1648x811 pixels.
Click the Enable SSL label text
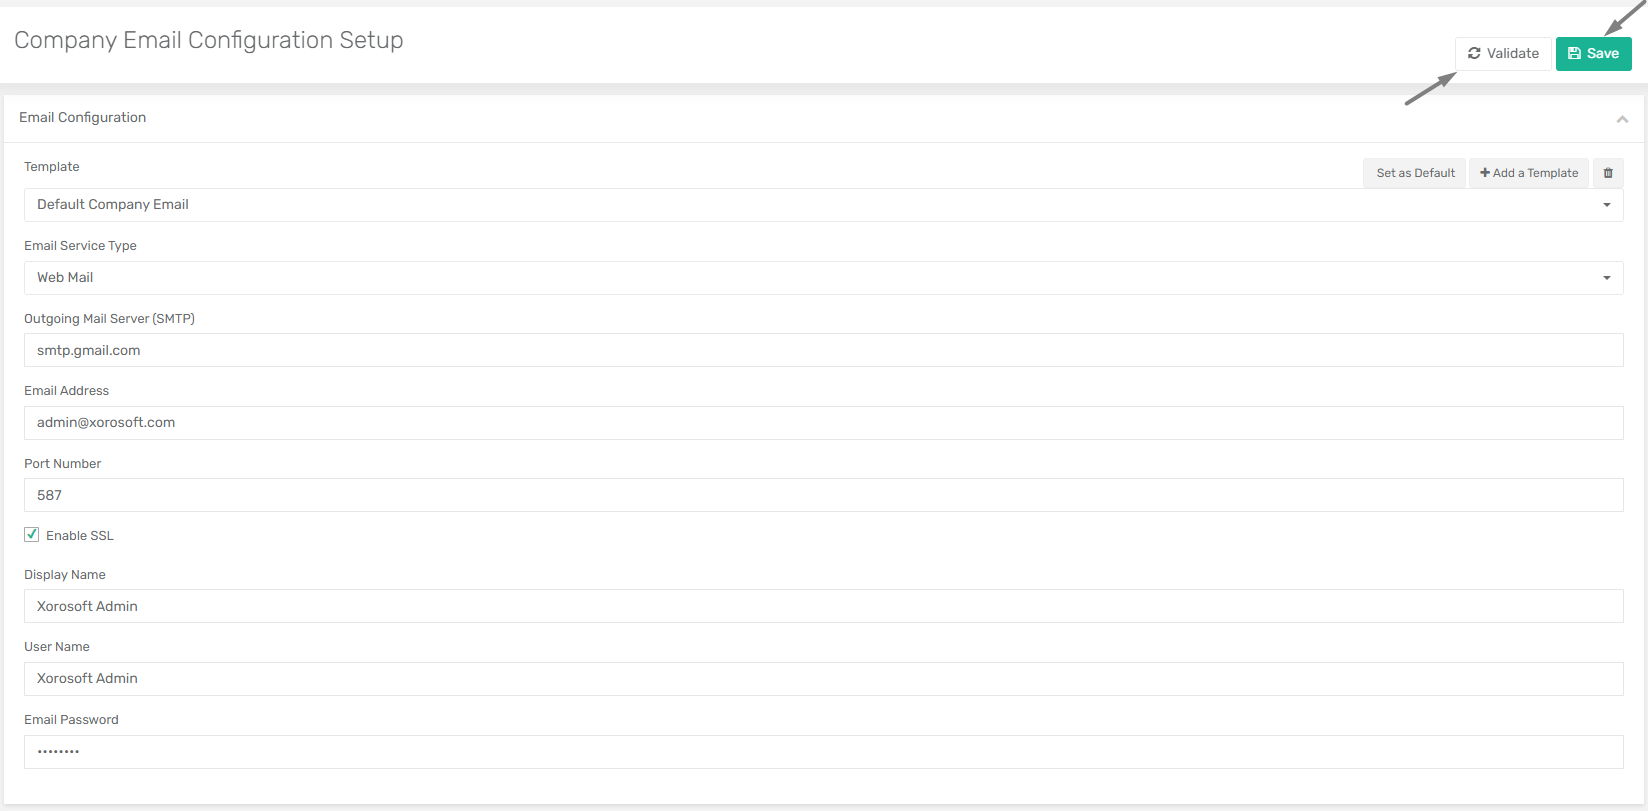point(80,536)
